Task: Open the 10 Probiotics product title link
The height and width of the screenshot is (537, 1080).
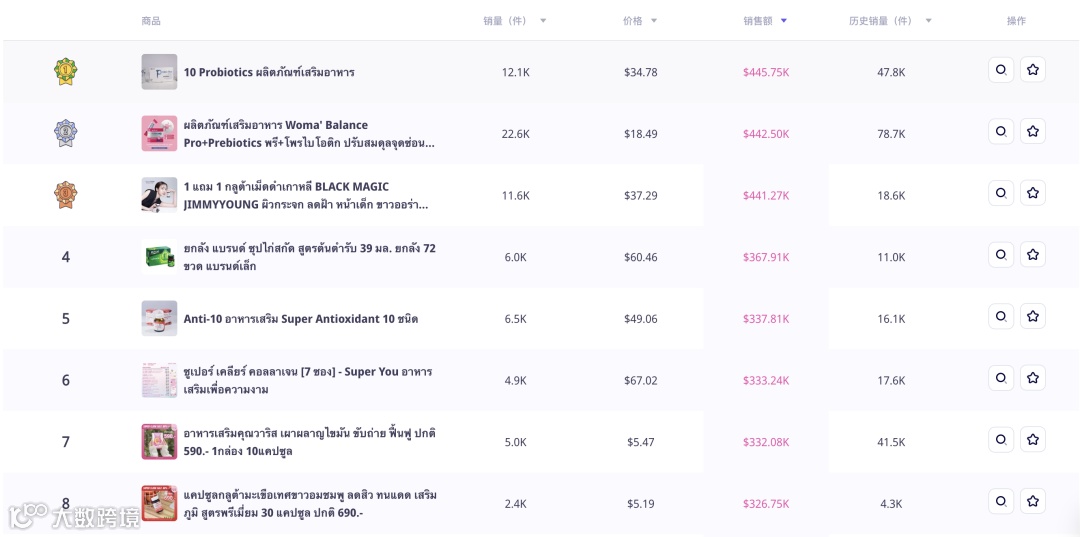Action: click(269, 72)
